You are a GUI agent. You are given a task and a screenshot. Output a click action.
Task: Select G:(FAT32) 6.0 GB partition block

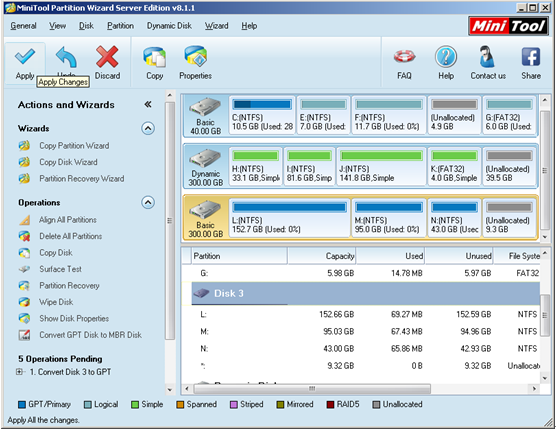(x=509, y=115)
